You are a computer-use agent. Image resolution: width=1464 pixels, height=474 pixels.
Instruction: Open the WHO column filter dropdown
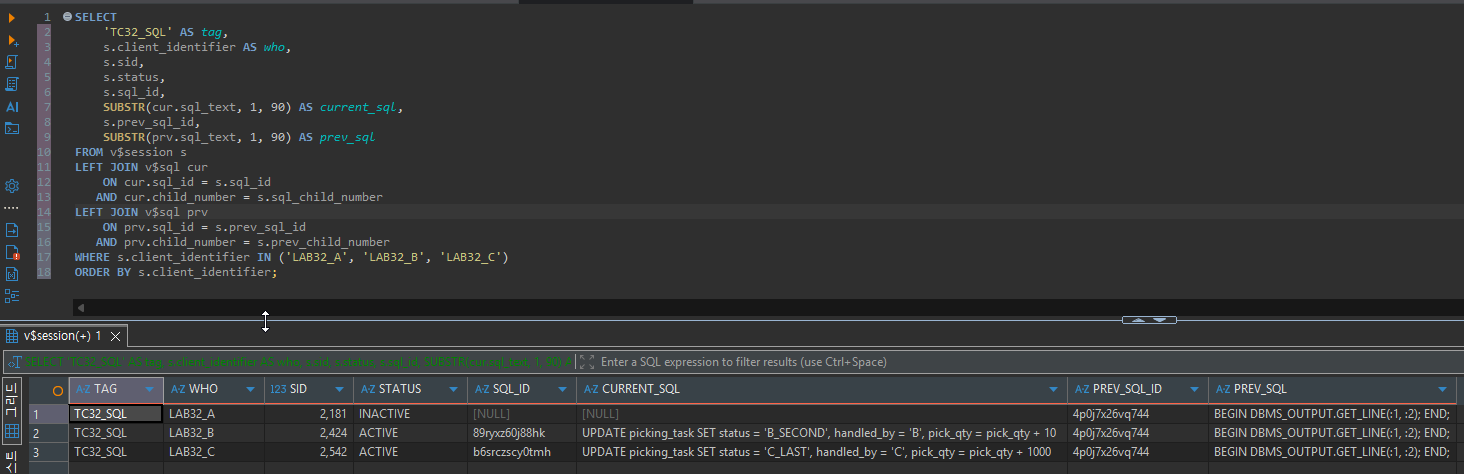pos(251,389)
